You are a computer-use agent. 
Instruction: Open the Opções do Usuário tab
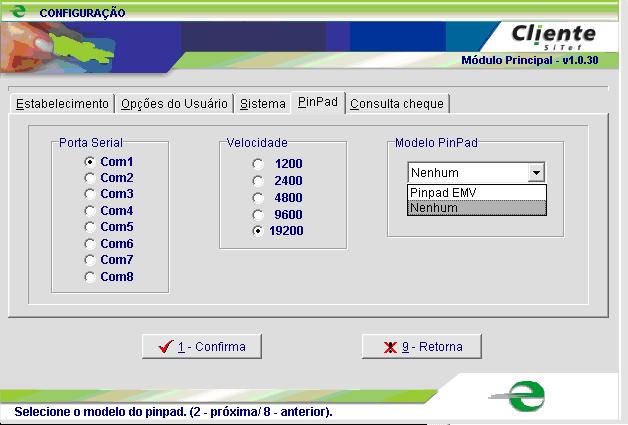click(x=175, y=103)
